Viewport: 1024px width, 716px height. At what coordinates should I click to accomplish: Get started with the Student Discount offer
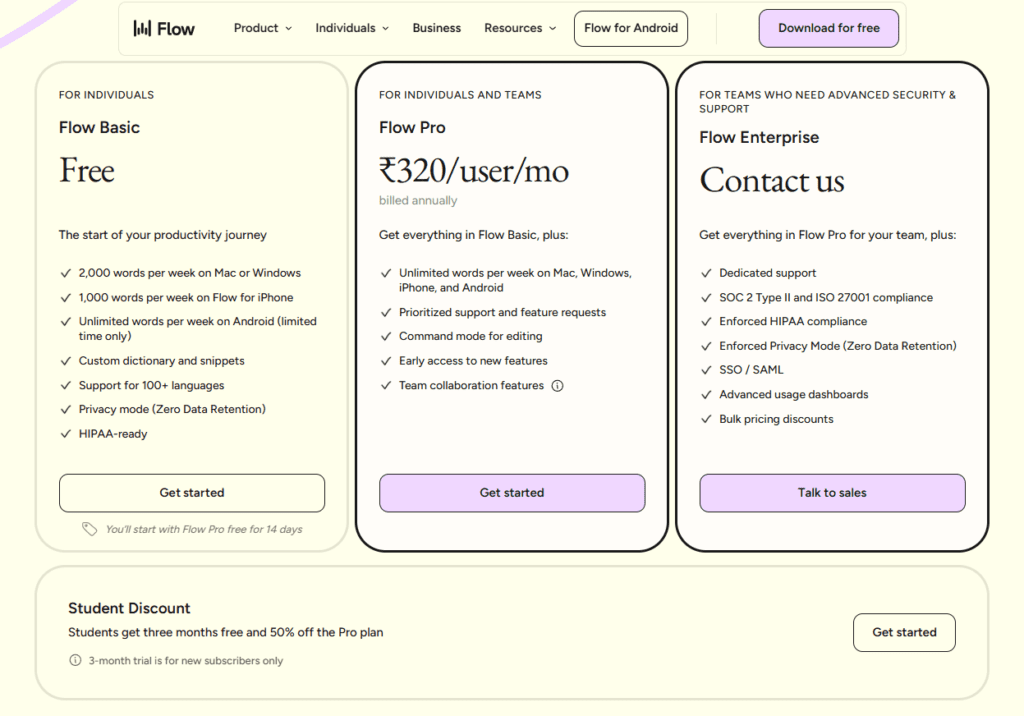pos(904,632)
